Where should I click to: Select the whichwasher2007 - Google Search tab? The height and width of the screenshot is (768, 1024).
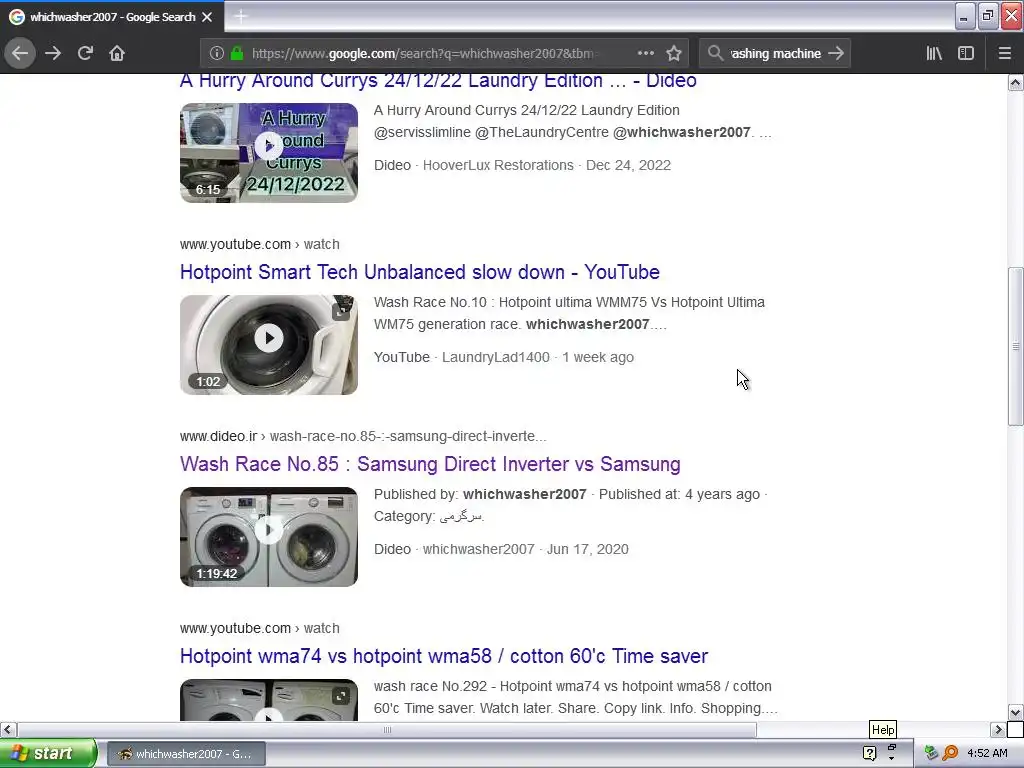(x=112, y=16)
